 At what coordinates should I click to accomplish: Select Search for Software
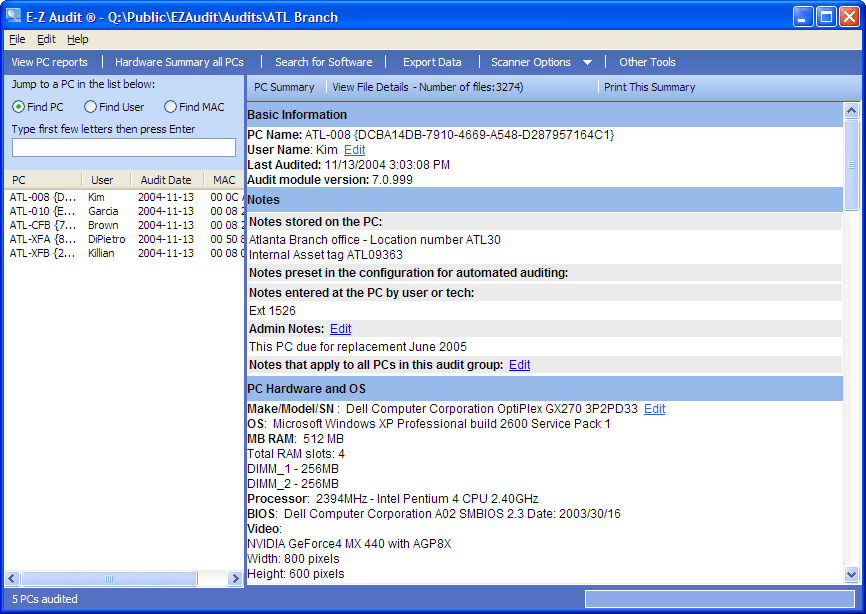coord(323,61)
